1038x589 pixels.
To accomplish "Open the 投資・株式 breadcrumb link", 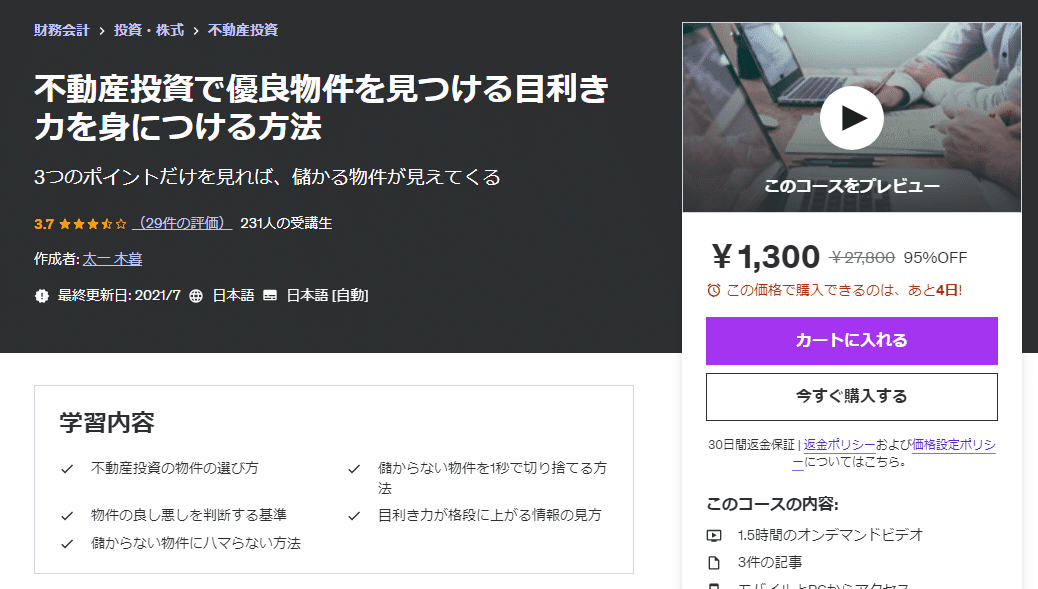I will point(149,30).
